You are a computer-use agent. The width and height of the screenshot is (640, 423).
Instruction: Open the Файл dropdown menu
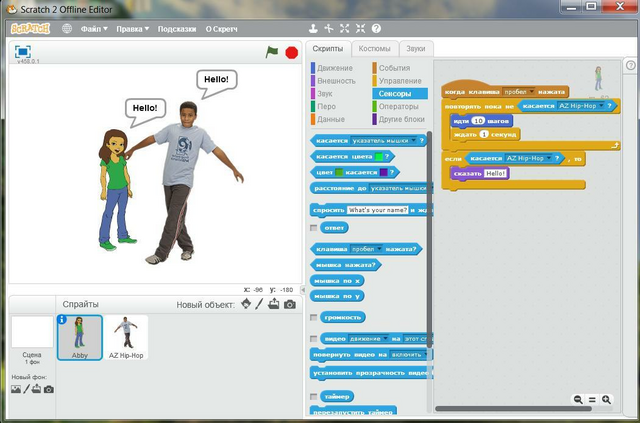[x=94, y=29]
